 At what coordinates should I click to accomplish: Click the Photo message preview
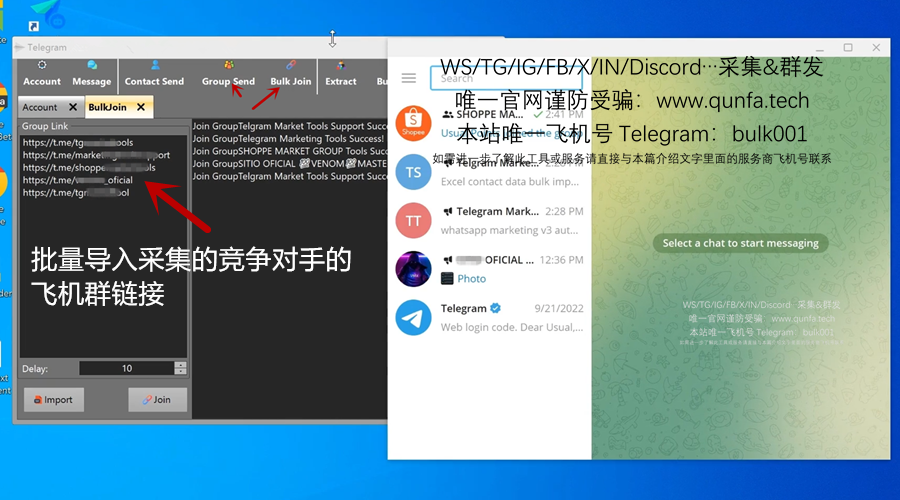[x=471, y=278]
